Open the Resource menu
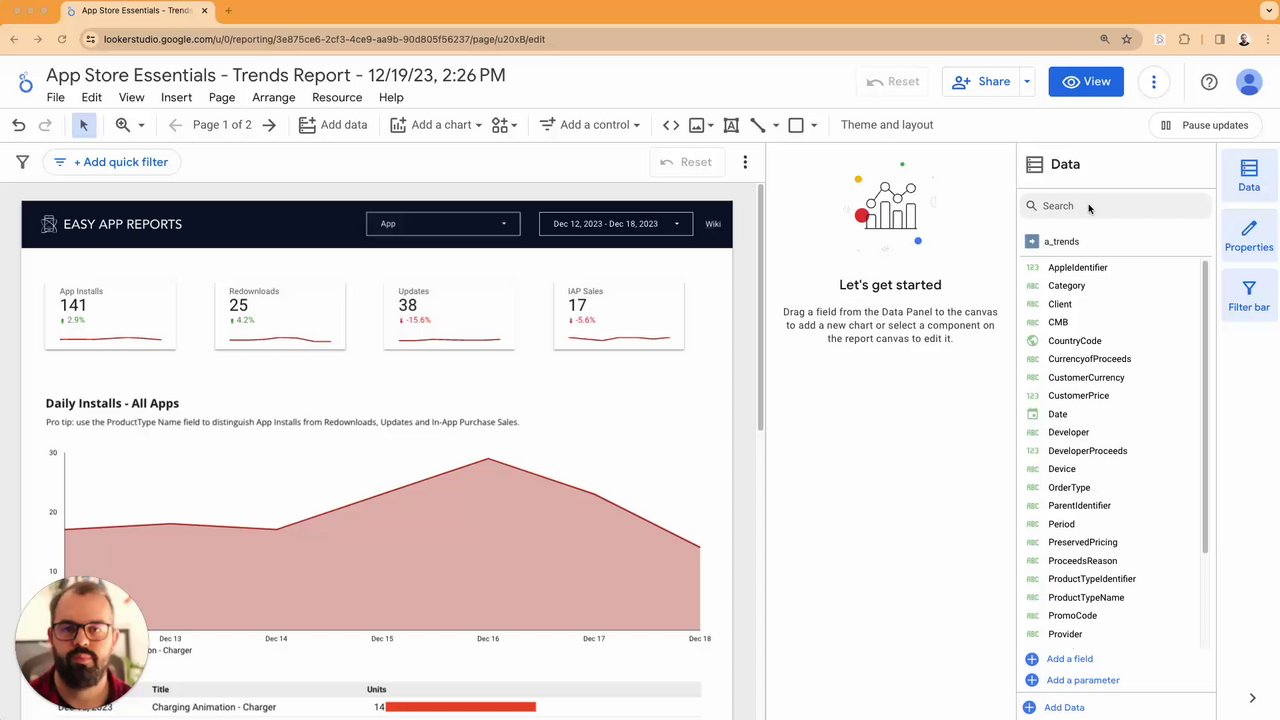 click(x=337, y=98)
